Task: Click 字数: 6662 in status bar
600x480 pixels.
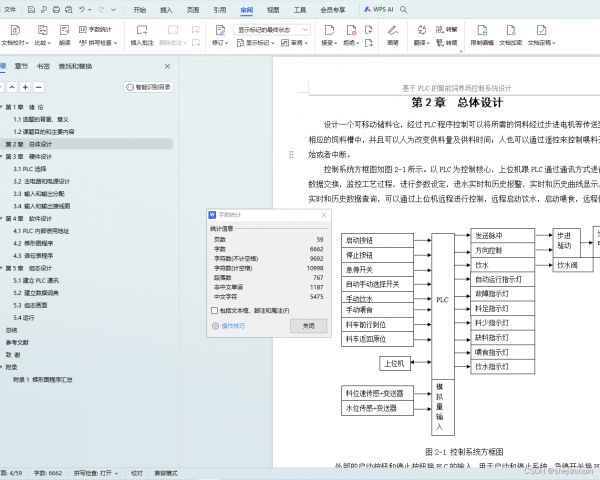Action: pos(48,473)
